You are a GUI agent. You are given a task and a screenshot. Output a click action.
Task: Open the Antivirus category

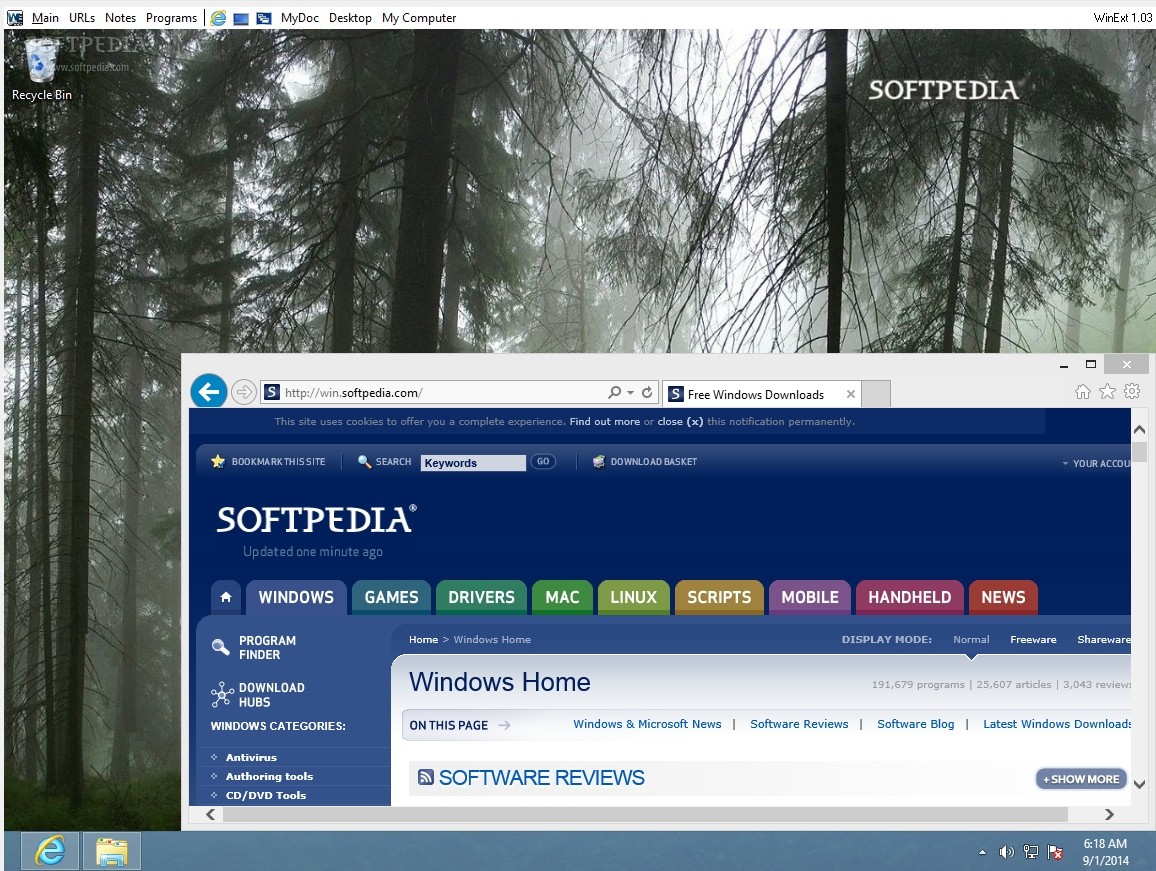click(x=251, y=757)
